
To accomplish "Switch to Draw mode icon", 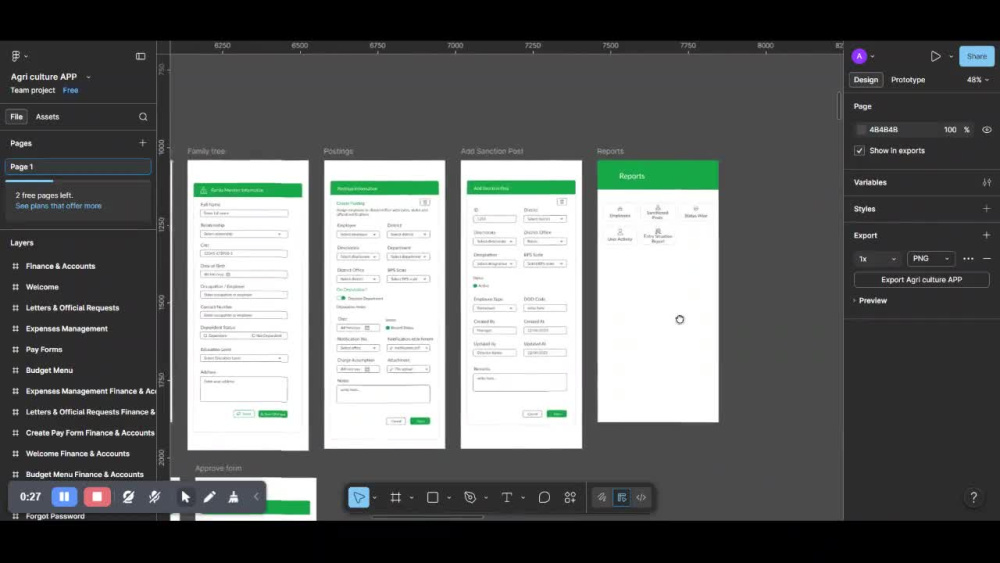I will click(x=601, y=497).
